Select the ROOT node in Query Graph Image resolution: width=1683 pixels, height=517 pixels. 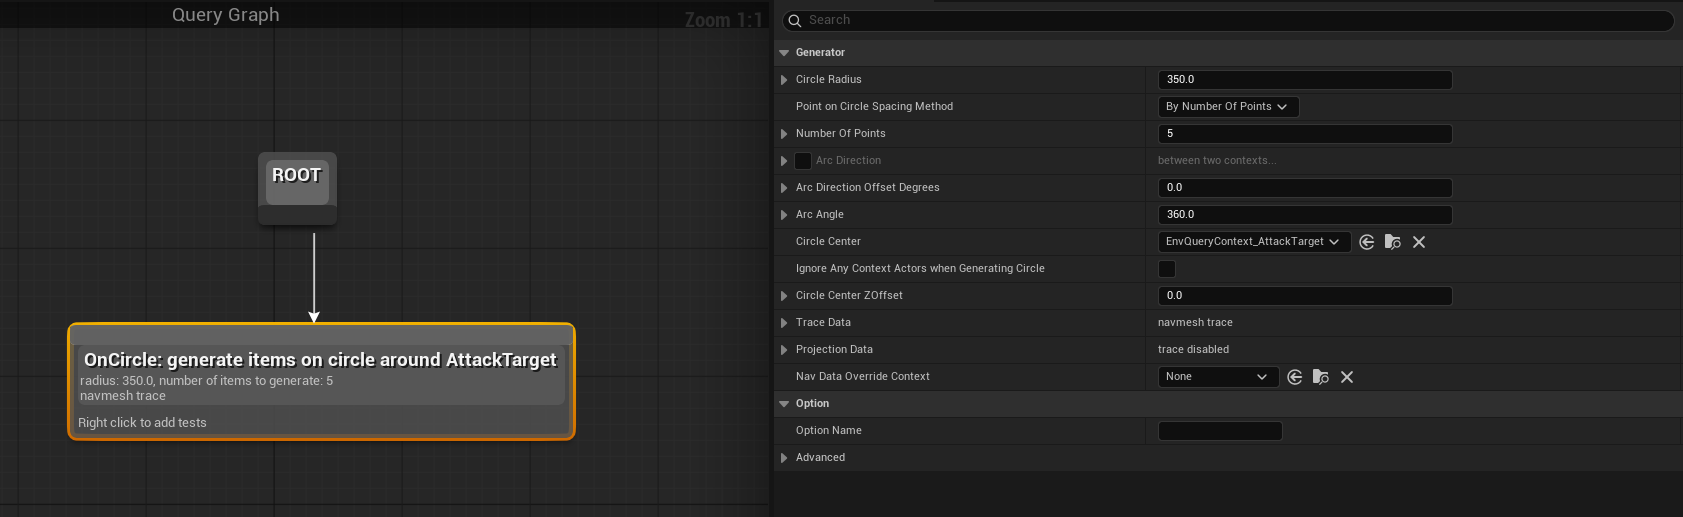297,188
